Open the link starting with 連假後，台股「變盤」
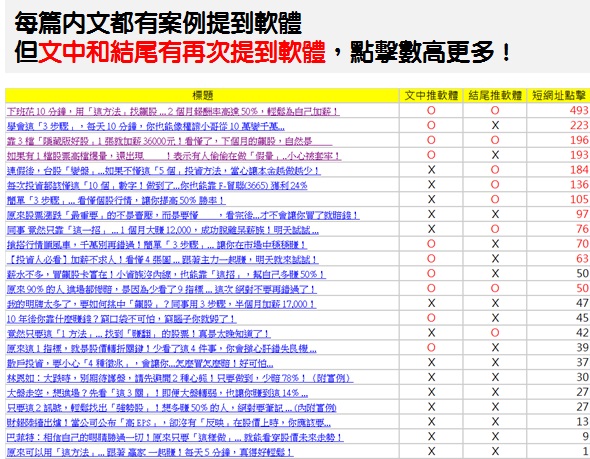This screenshot has height=459, width=590. click(163, 171)
